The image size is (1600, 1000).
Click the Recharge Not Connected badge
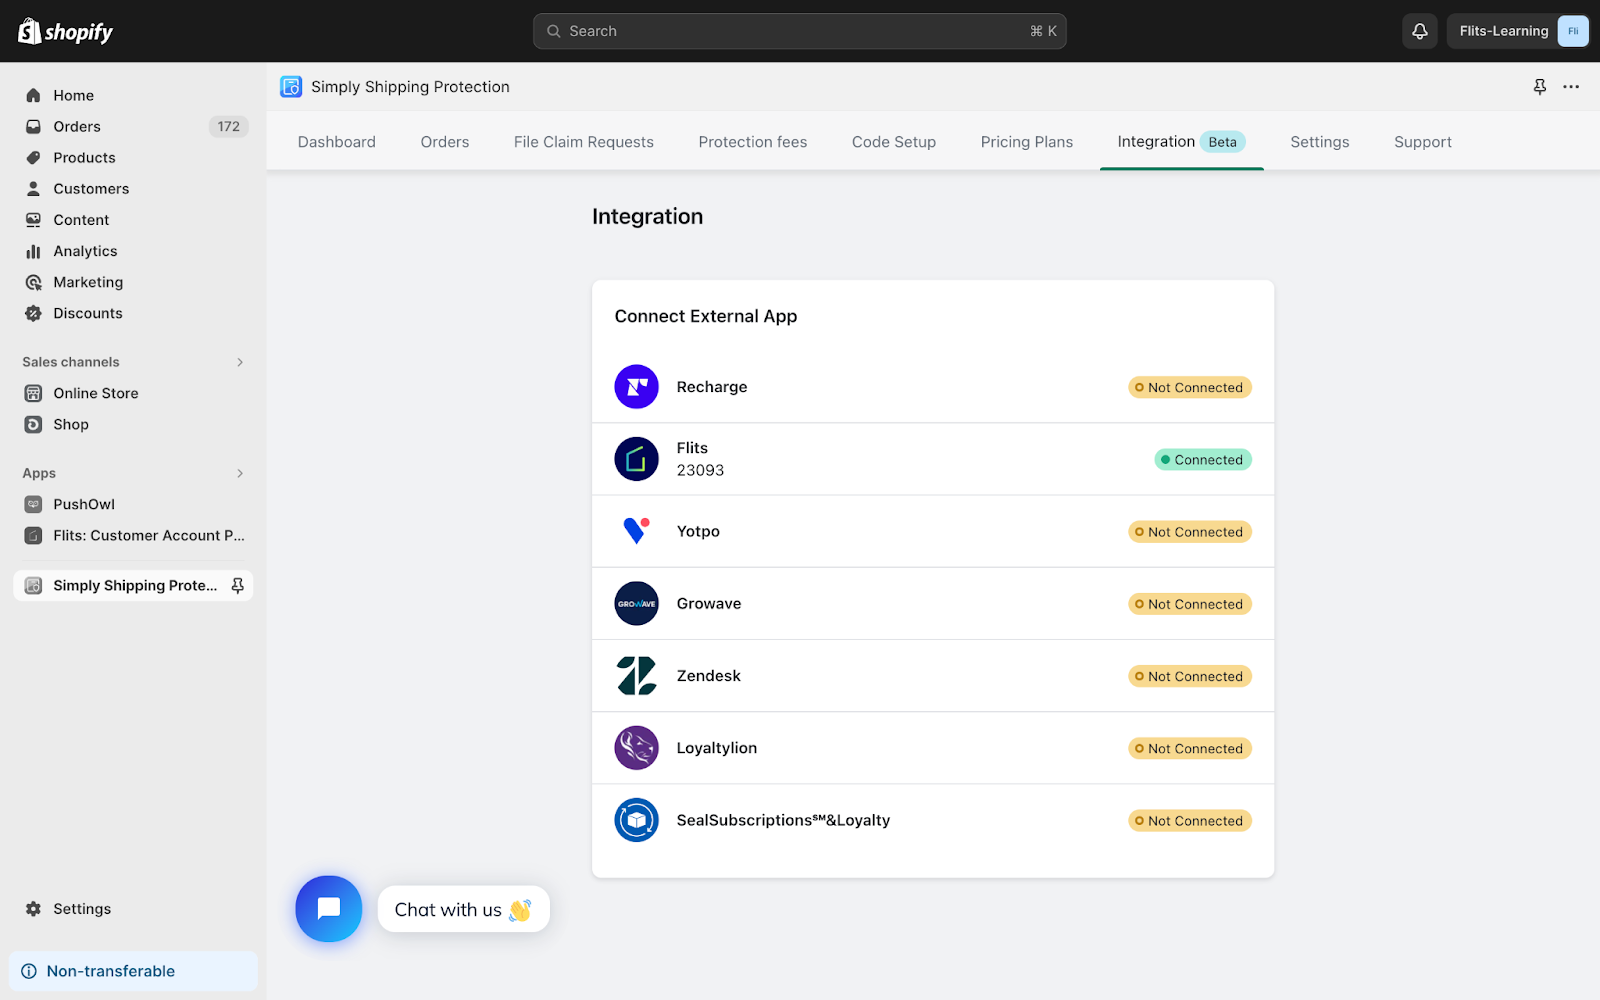click(1190, 387)
